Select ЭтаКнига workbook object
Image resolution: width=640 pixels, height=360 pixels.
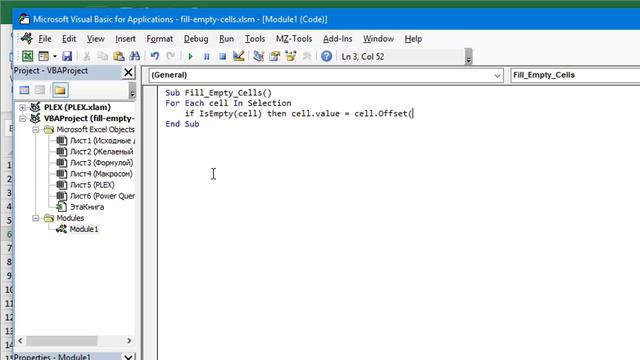pos(87,207)
